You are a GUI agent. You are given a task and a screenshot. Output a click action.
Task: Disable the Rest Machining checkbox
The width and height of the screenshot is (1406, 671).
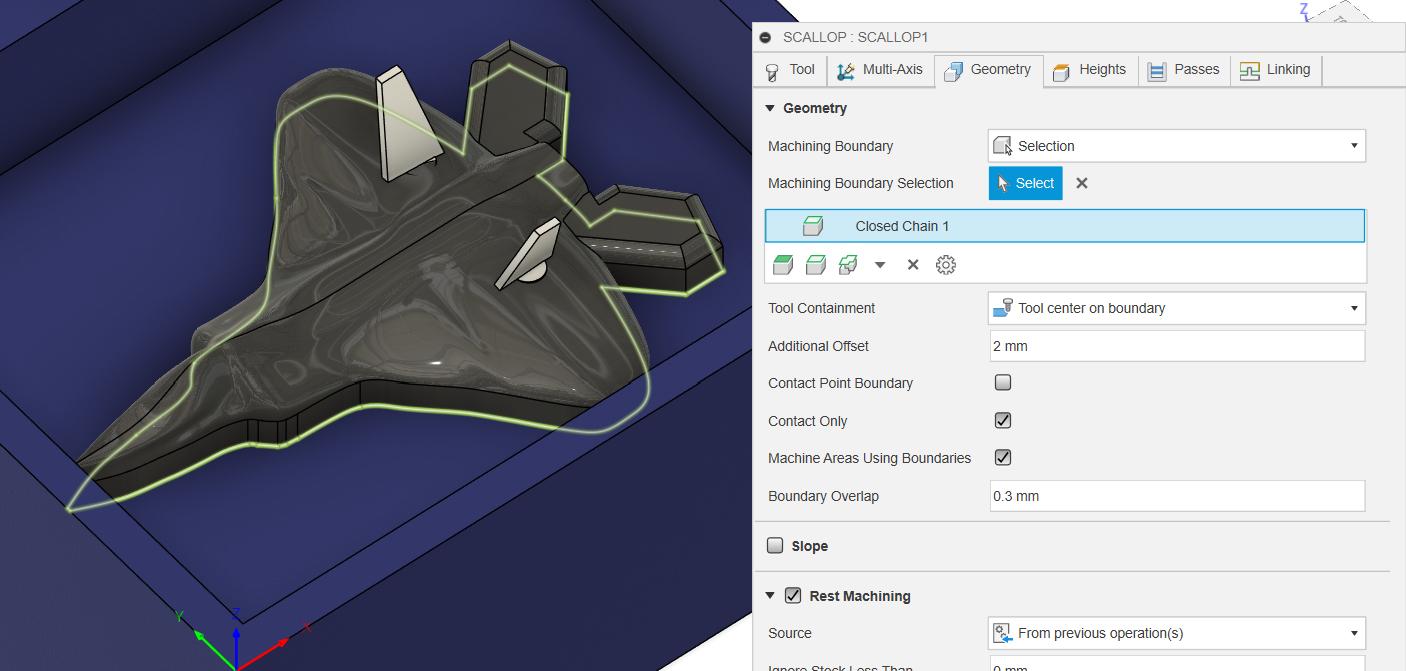793,596
